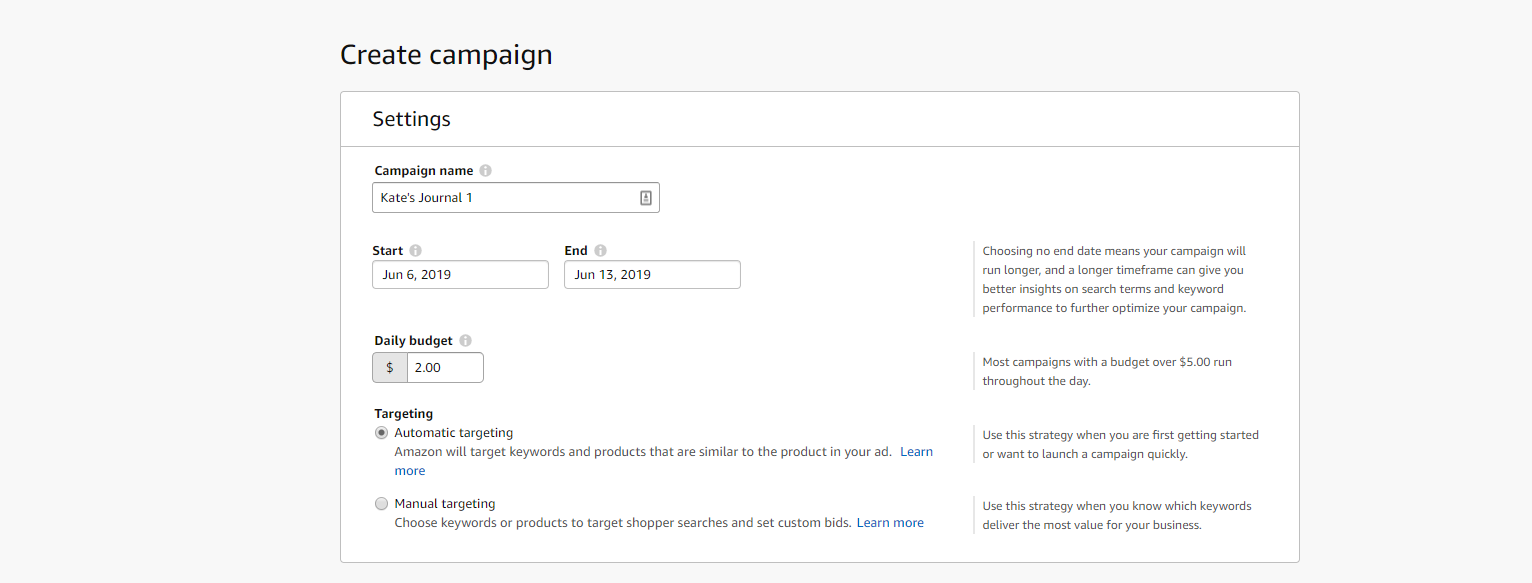Click the Campaign name field label
This screenshot has width=1532, height=583.
[424, 171]
